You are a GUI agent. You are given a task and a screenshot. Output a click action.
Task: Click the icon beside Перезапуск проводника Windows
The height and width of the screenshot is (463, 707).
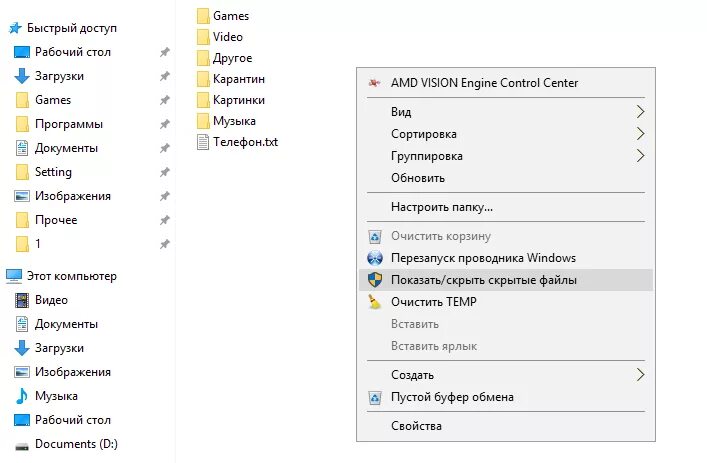coord(374,258)
